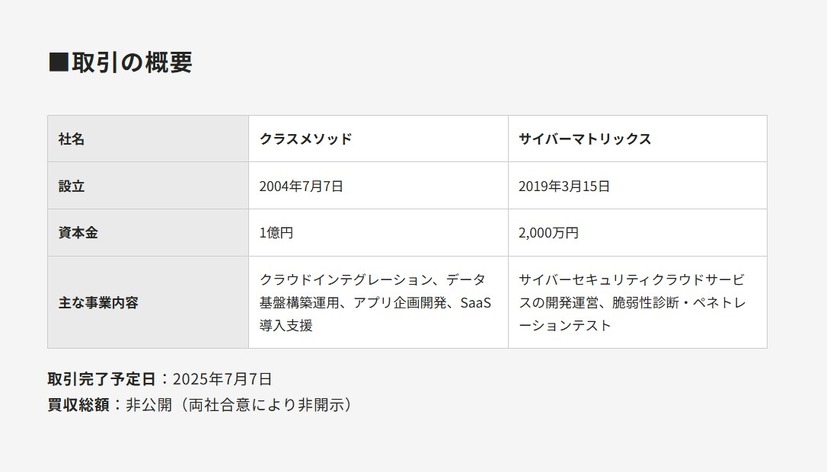Click the 取引完了予定日 bold label
827x472 pixels.
pos(102,379)
